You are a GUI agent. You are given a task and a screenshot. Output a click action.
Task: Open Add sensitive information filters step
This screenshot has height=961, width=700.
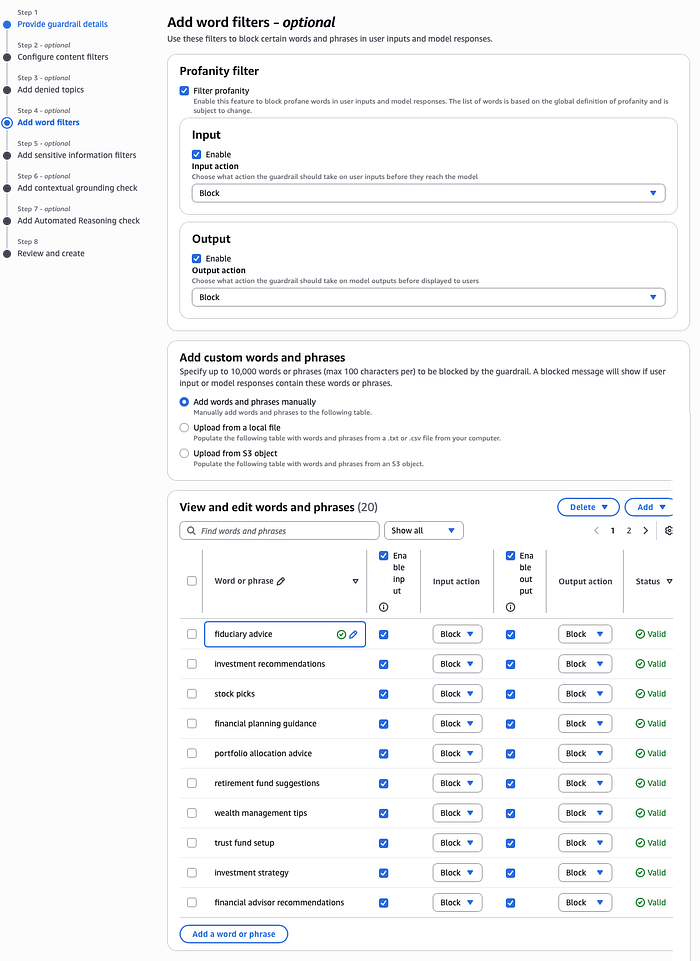pos(76,155)
